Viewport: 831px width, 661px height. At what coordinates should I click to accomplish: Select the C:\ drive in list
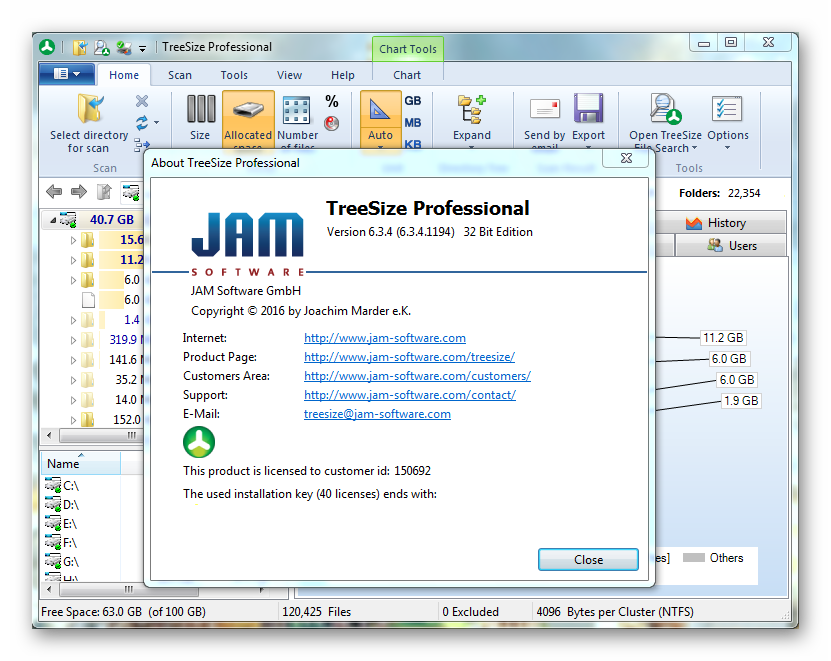pyautogui.click(x=63, y=486)
